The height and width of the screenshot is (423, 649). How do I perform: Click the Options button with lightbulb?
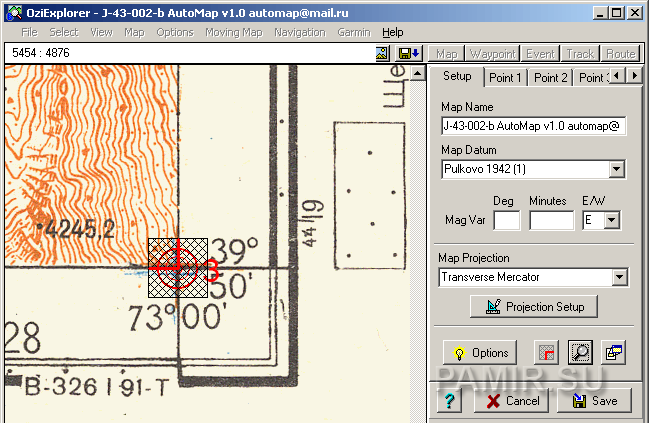click(480, 353)
